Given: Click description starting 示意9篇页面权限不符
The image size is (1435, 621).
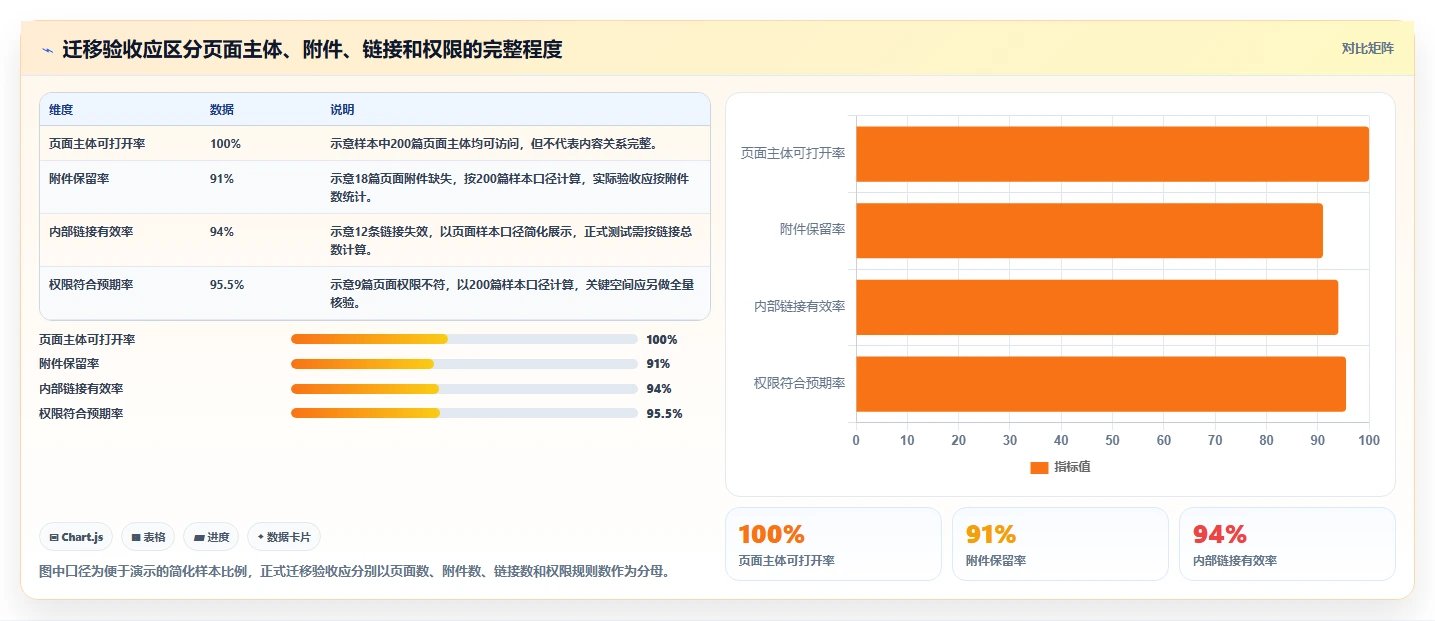Looking at the screenshot, I should tap(512, 294).
